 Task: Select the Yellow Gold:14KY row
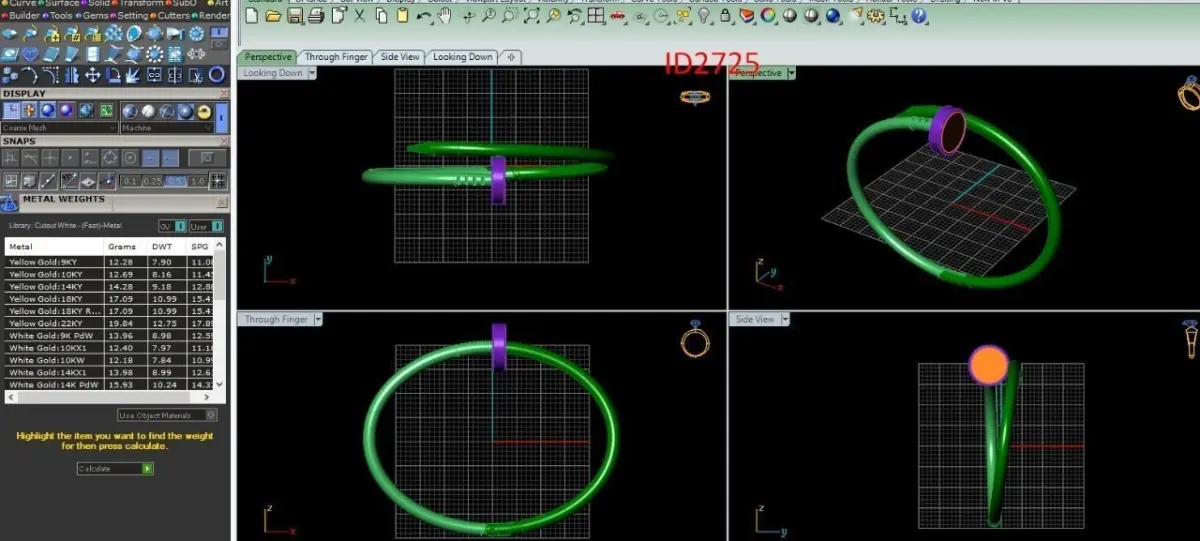coord(110,286)
